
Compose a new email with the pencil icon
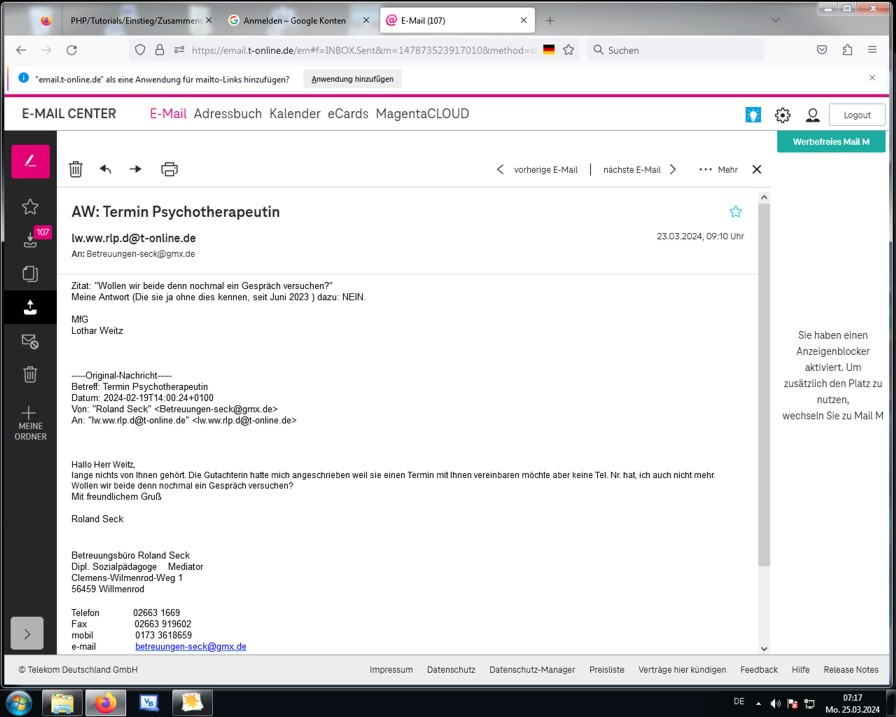tap(30, 162)
